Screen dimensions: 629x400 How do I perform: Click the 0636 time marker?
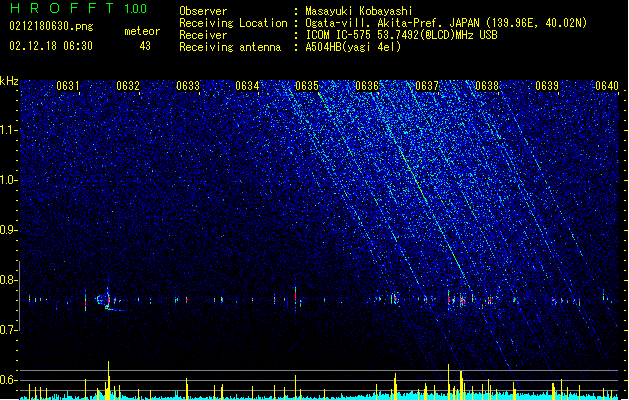(x=367, y=86)
